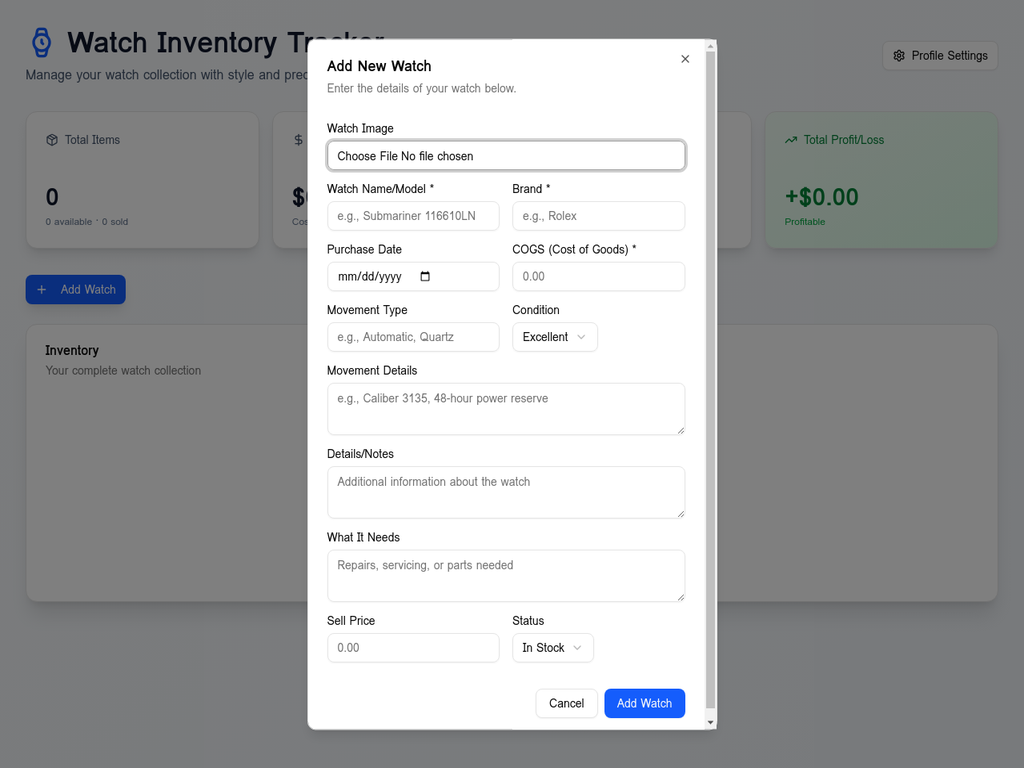Click the 'Details/Notes' label
The image size is (1024, 768).
point(360,454)
